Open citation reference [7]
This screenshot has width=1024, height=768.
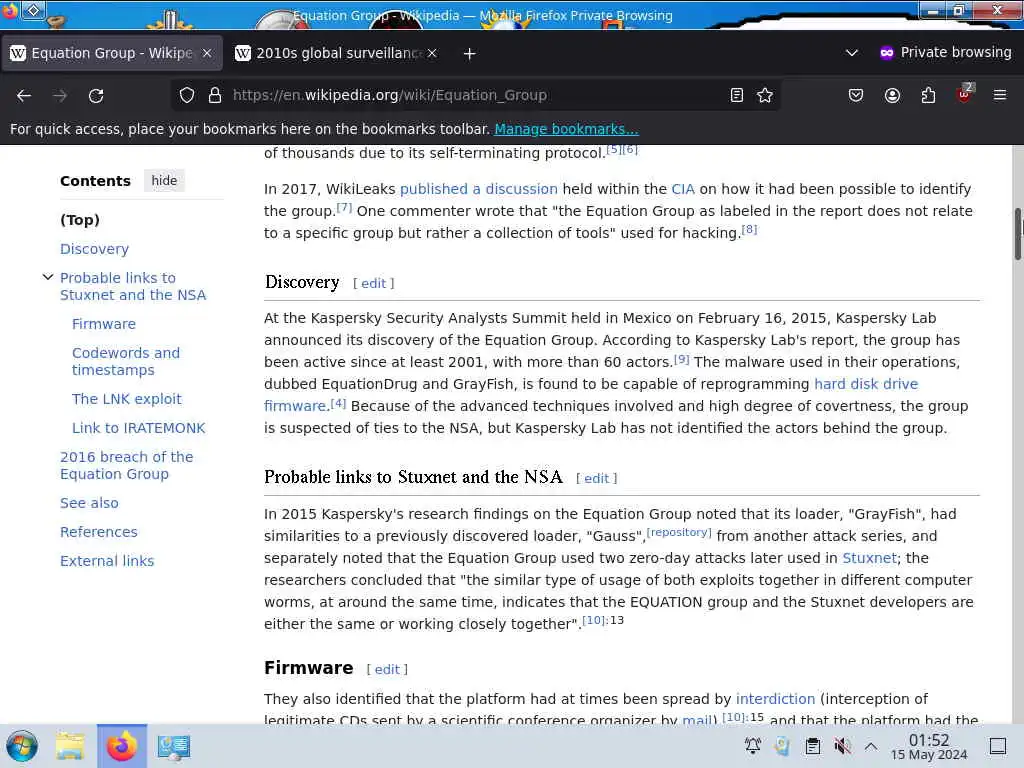[x=344, y=207]
